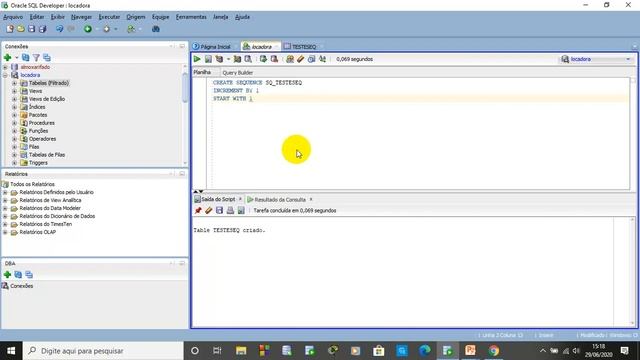Click the Commit icon in the worksheet toolbar

pyautogui.click(x=263, y=59)
